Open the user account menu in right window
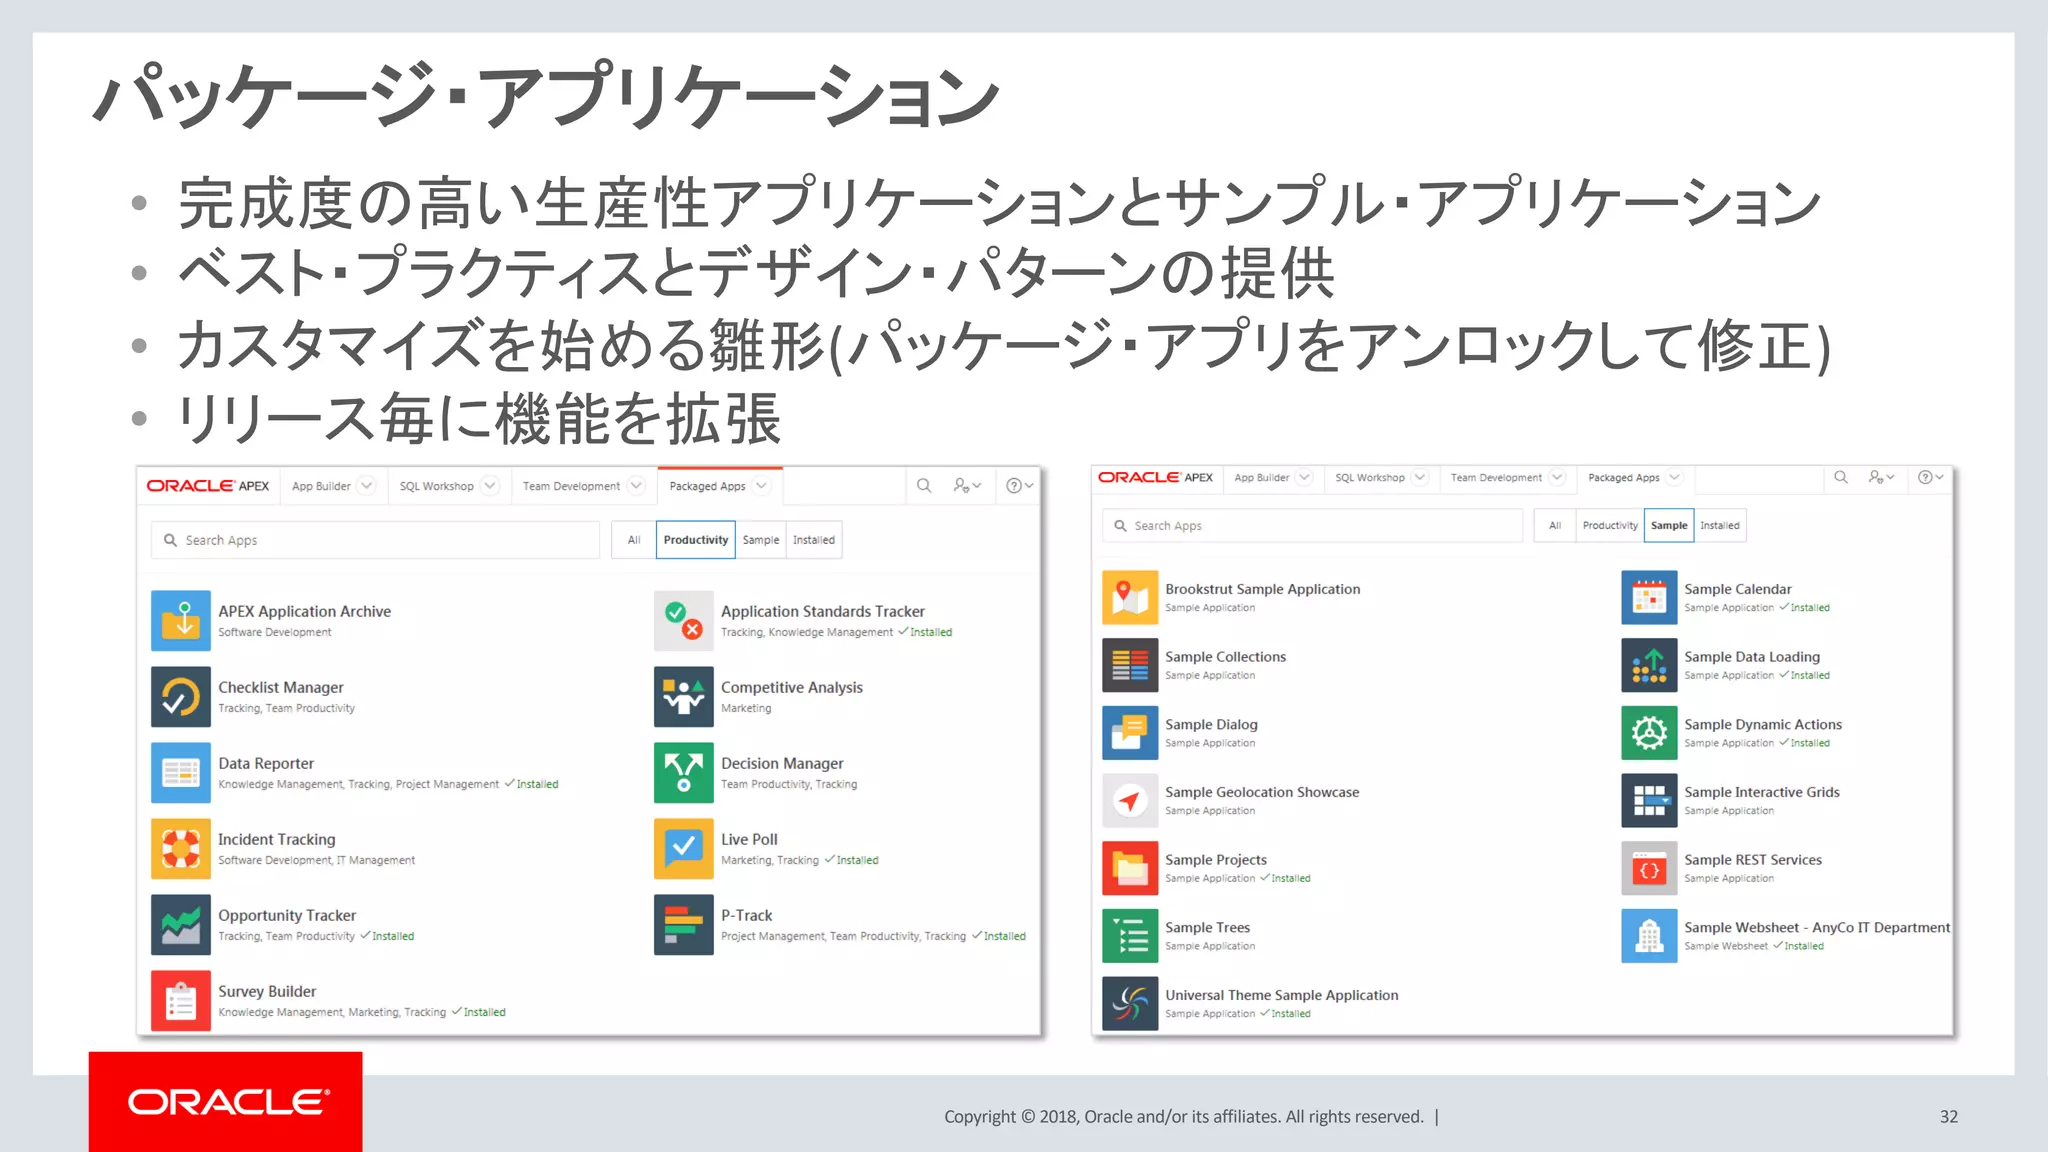 click(x=1881, y=477)
